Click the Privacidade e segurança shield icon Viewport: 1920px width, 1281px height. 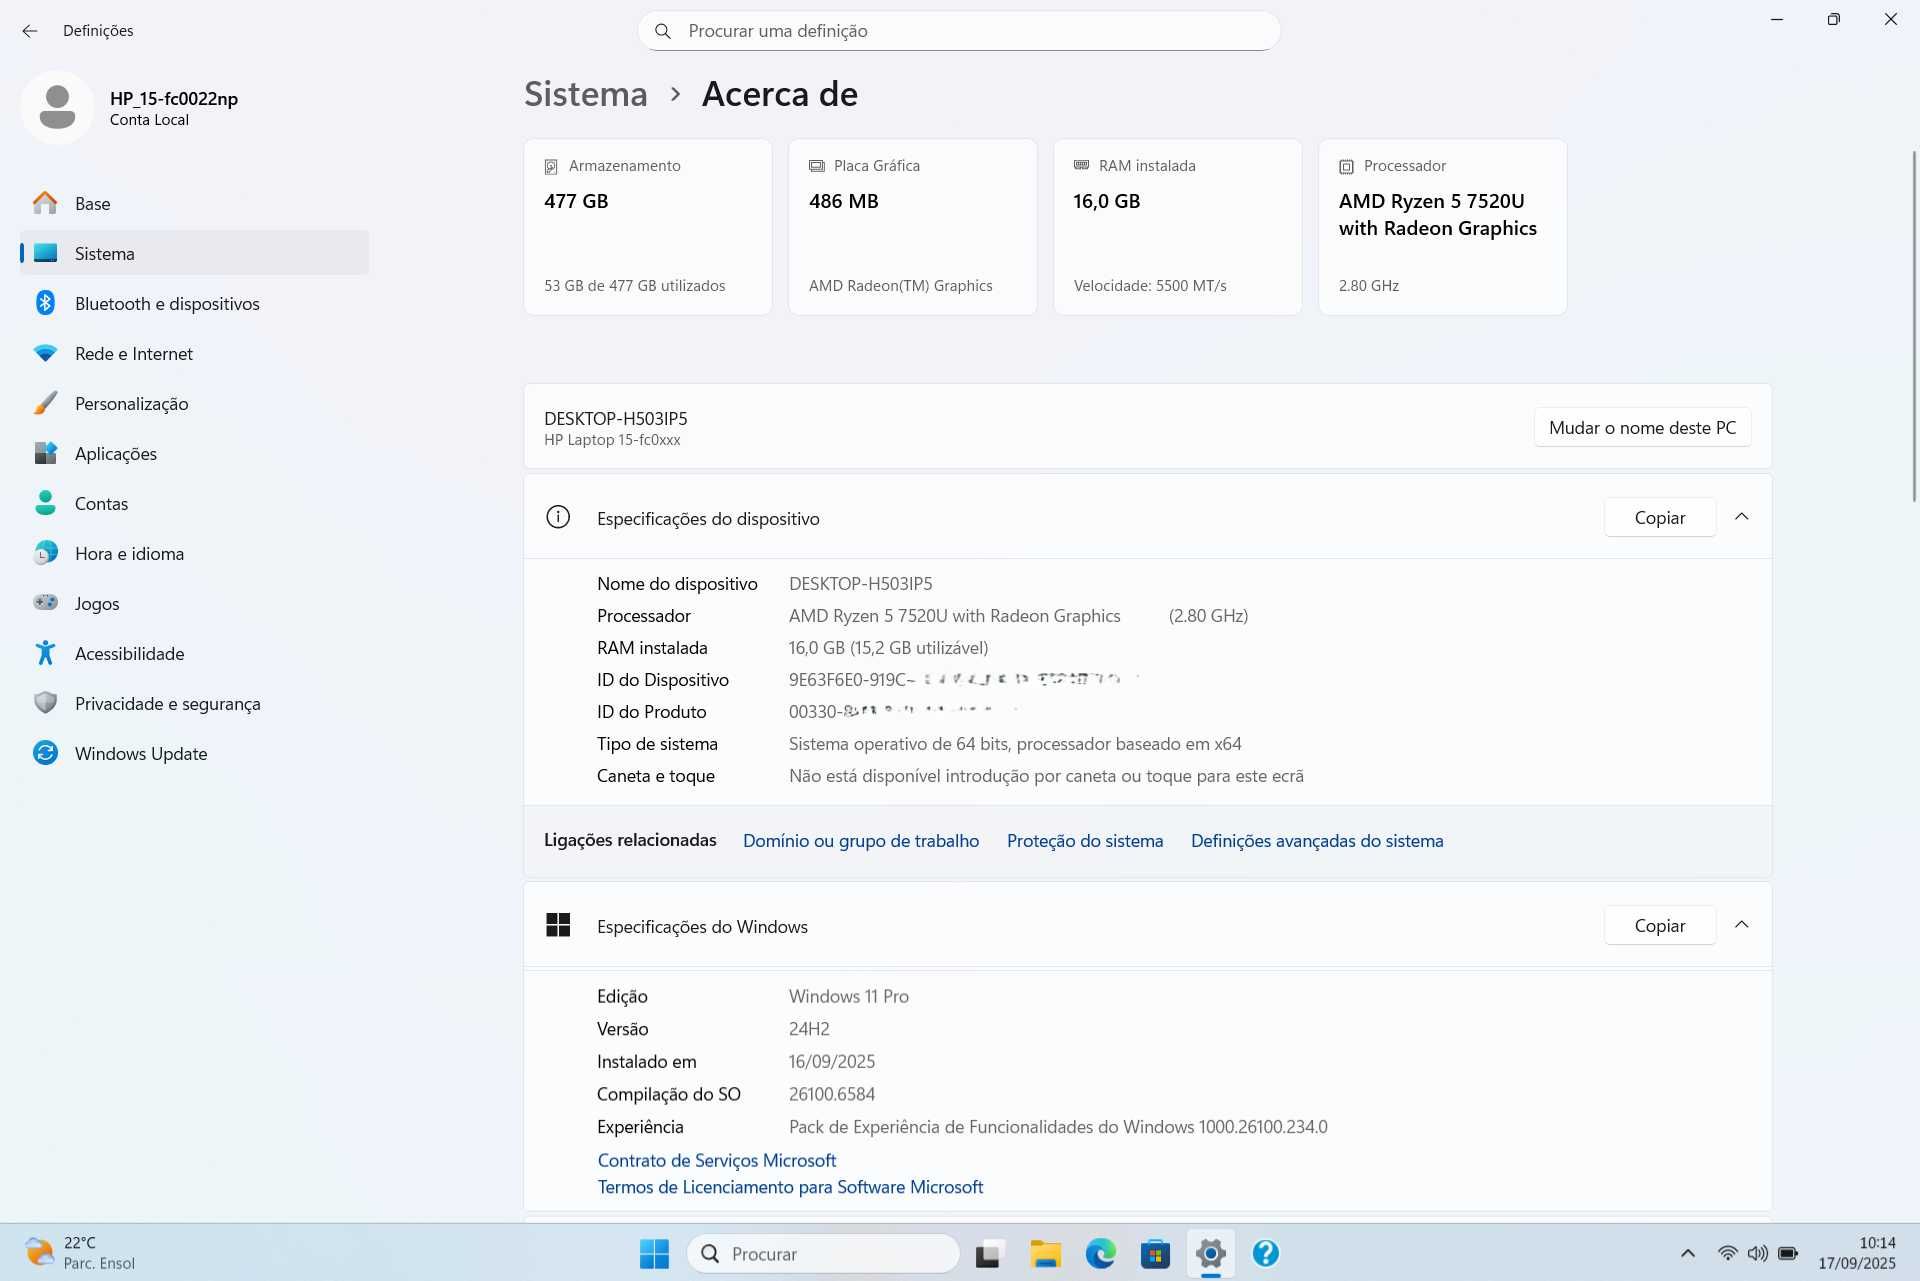coord(45,703)
